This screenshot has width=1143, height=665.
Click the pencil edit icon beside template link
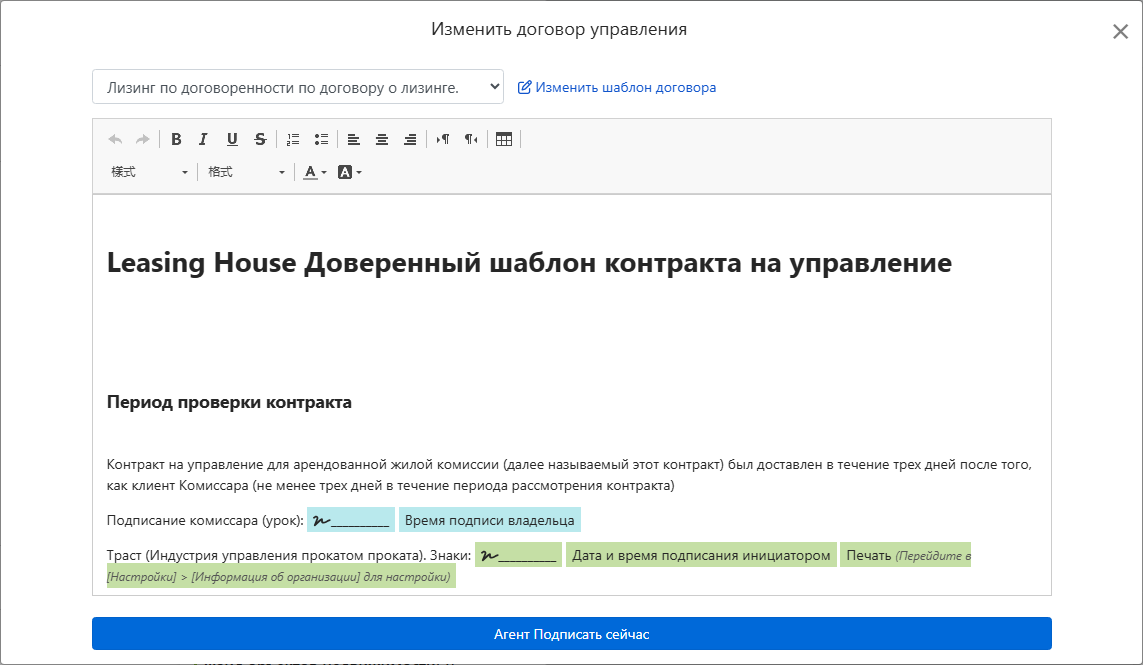[x=524, y=88]
